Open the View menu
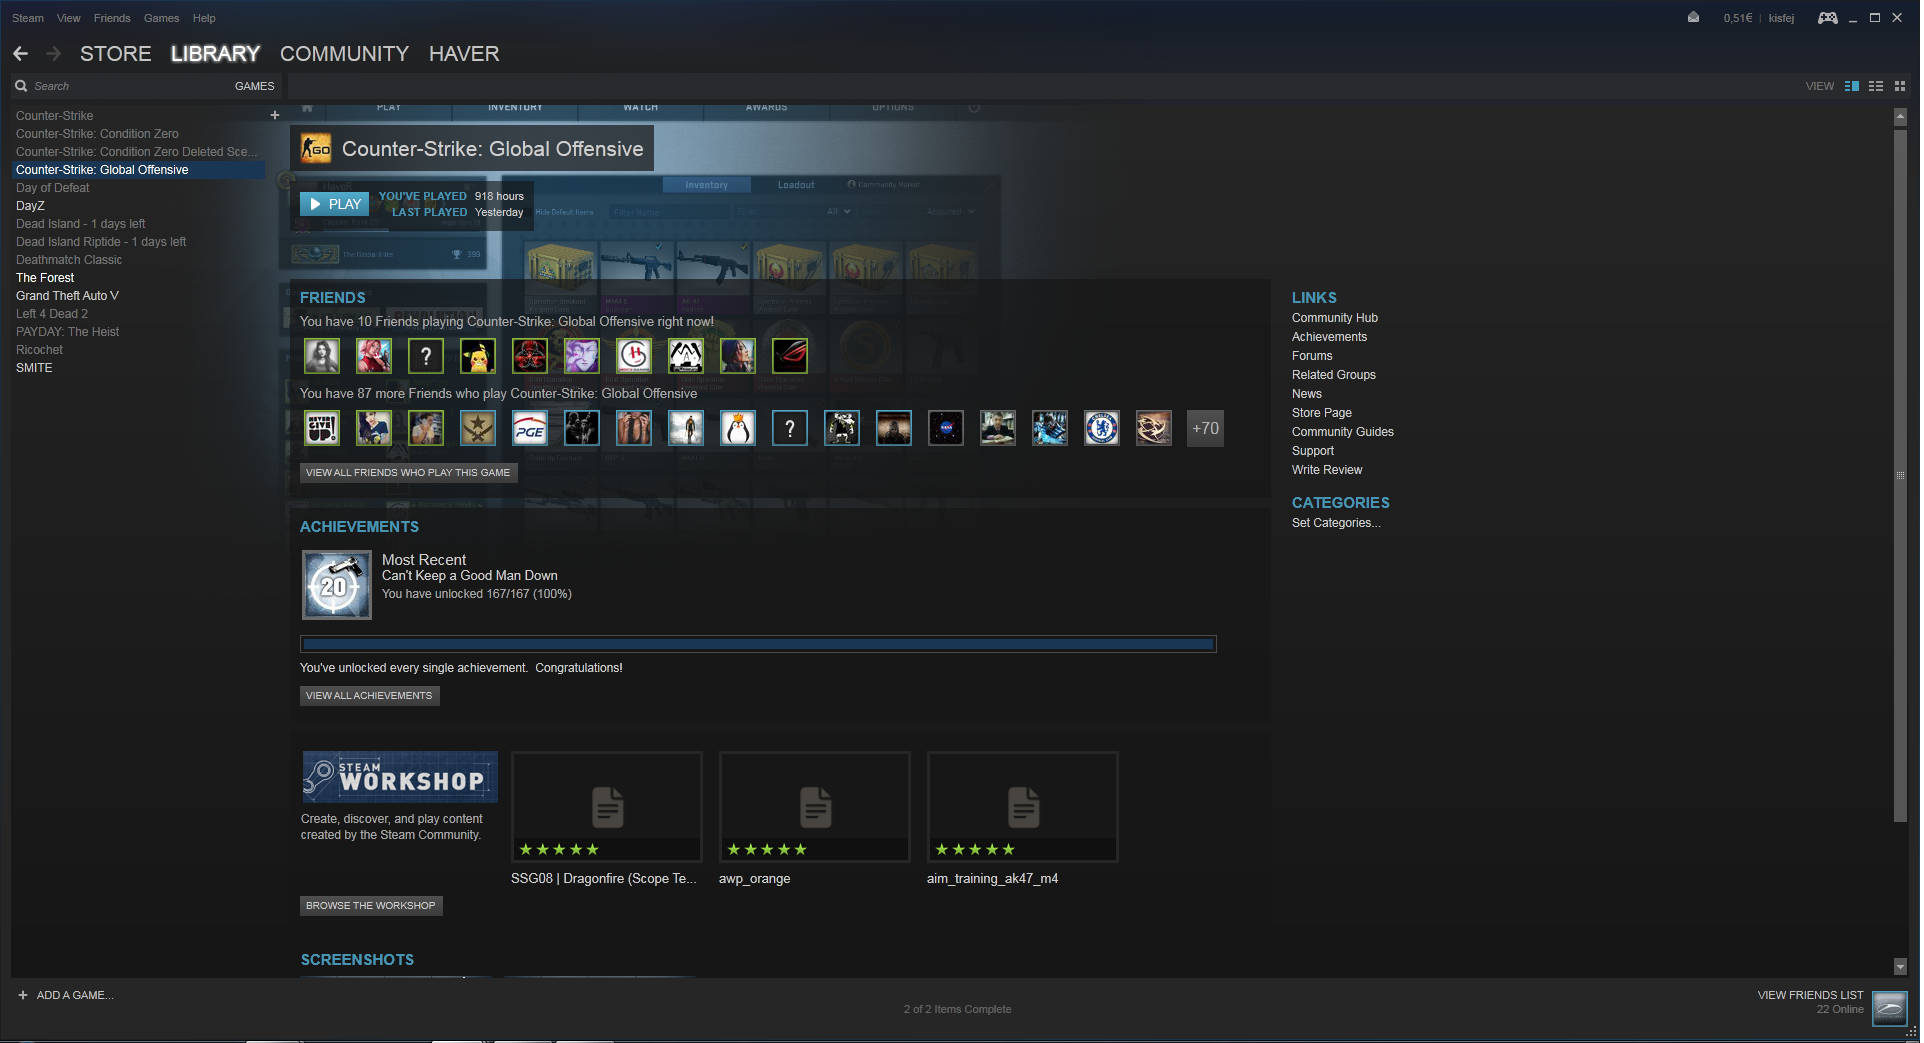 pyautogui.click(x=69, y=18)
